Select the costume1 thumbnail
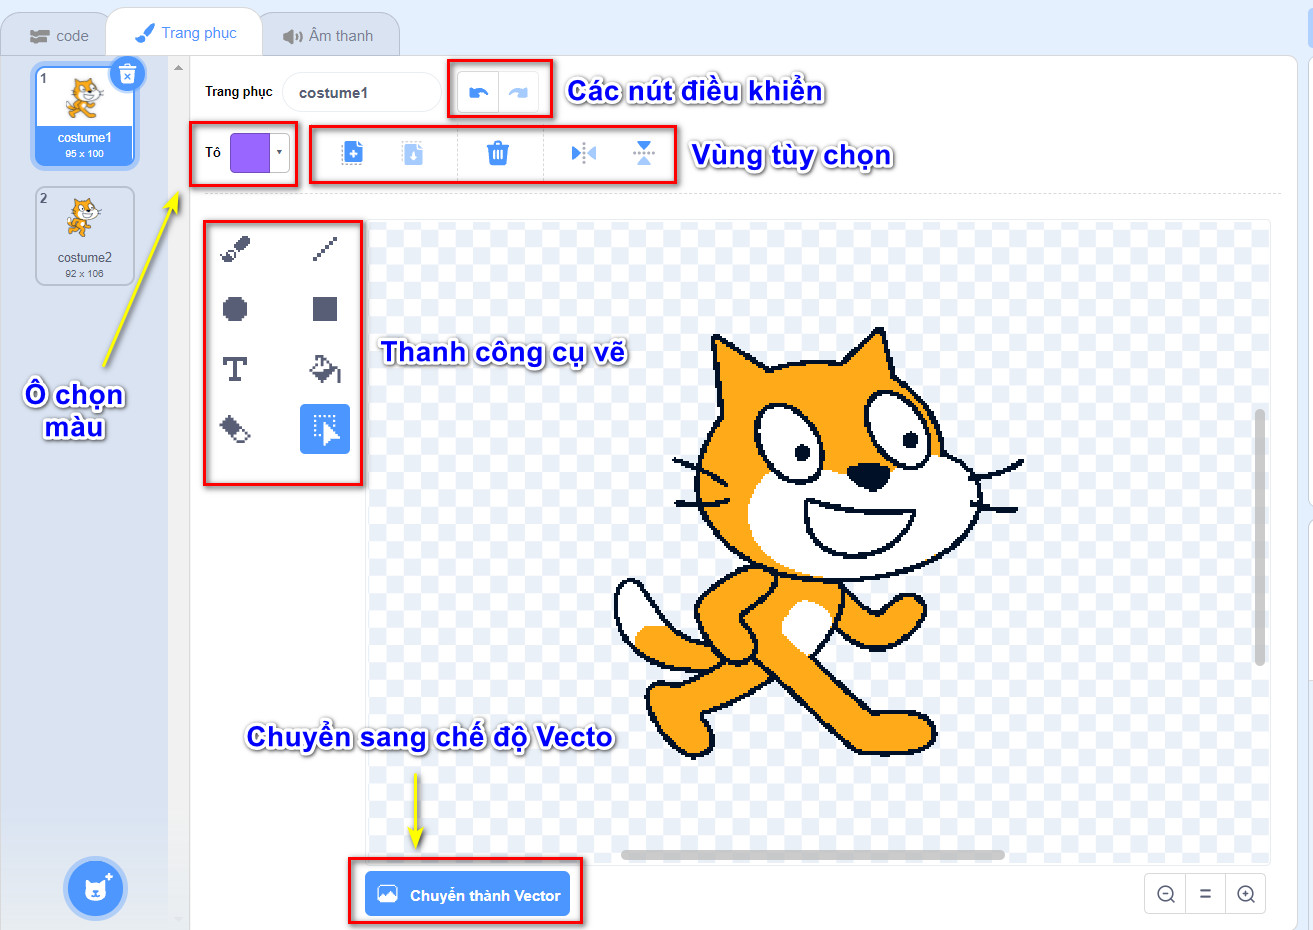The image size is (1313, 930). pyautogui.click(x=85, y=116)
